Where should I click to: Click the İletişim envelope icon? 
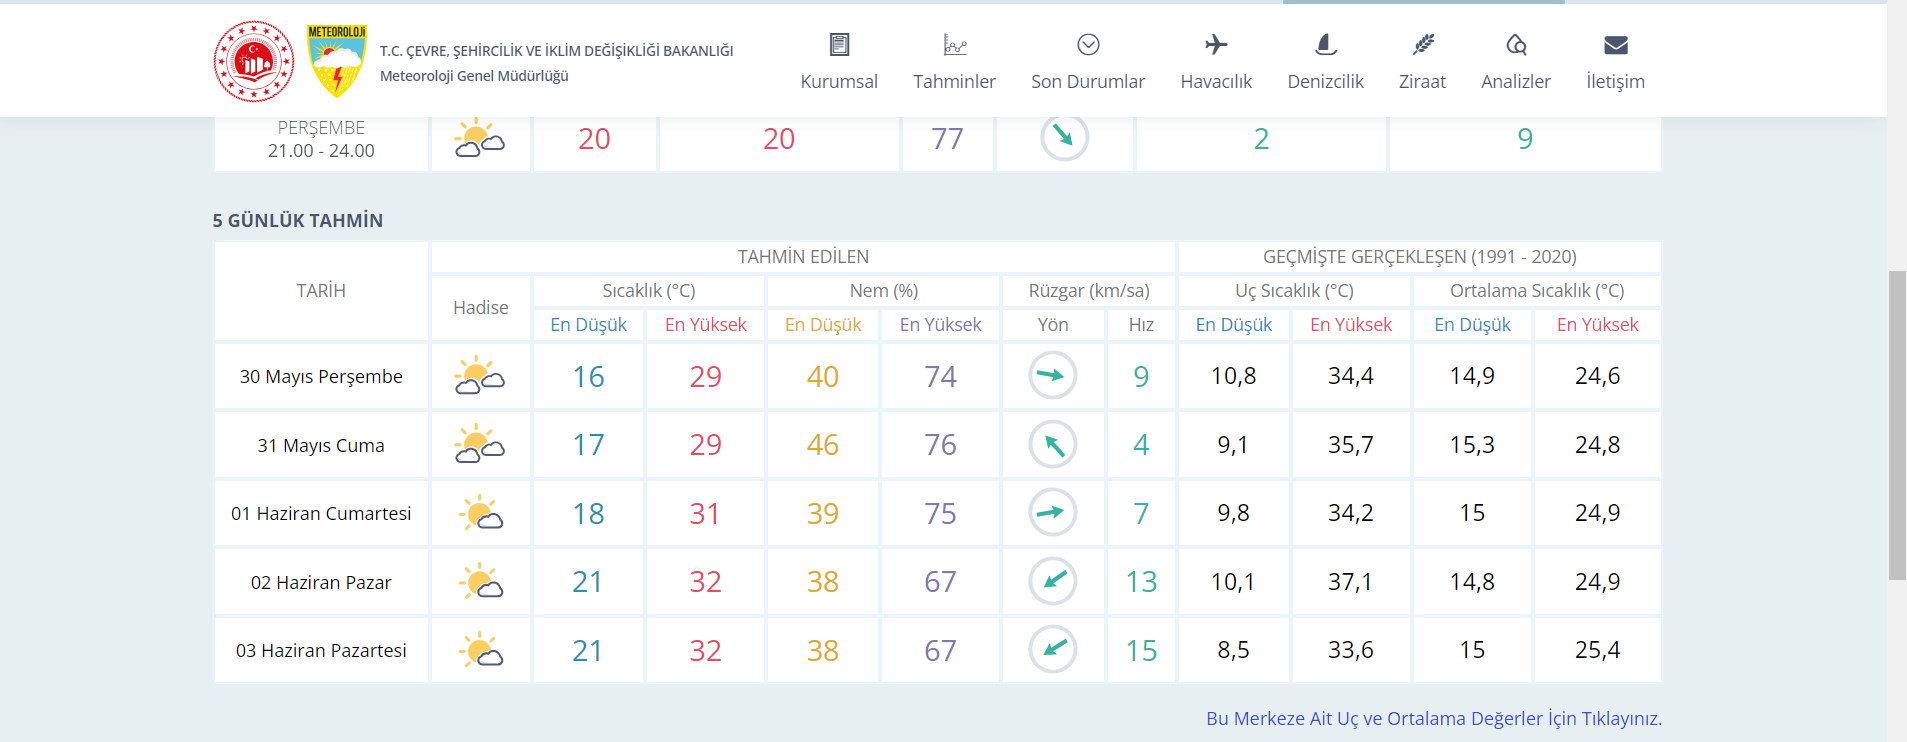coord(1615,45)
